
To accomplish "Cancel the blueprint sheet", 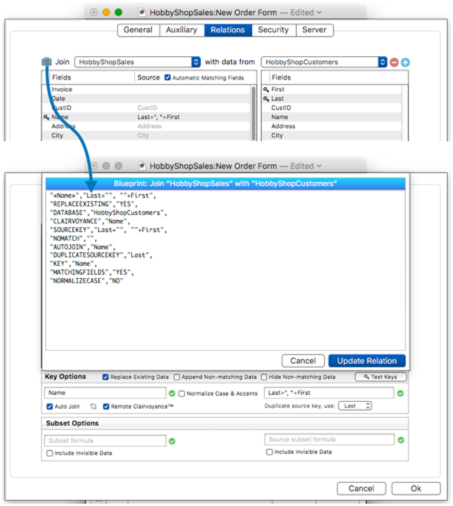I will tap(303, 361).
